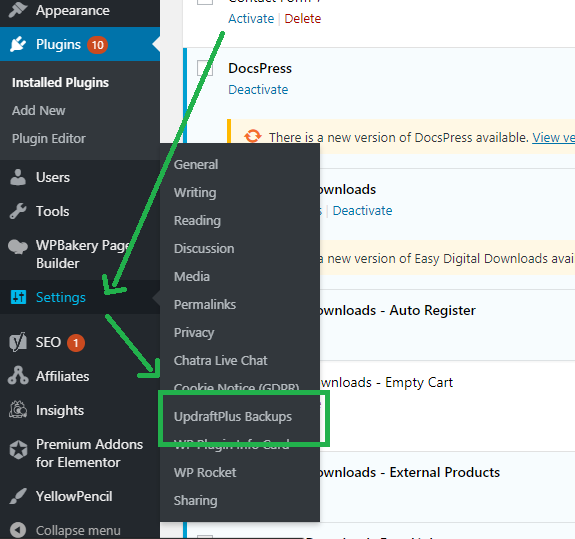Click the Auto Register plugin title

point(398,310)
